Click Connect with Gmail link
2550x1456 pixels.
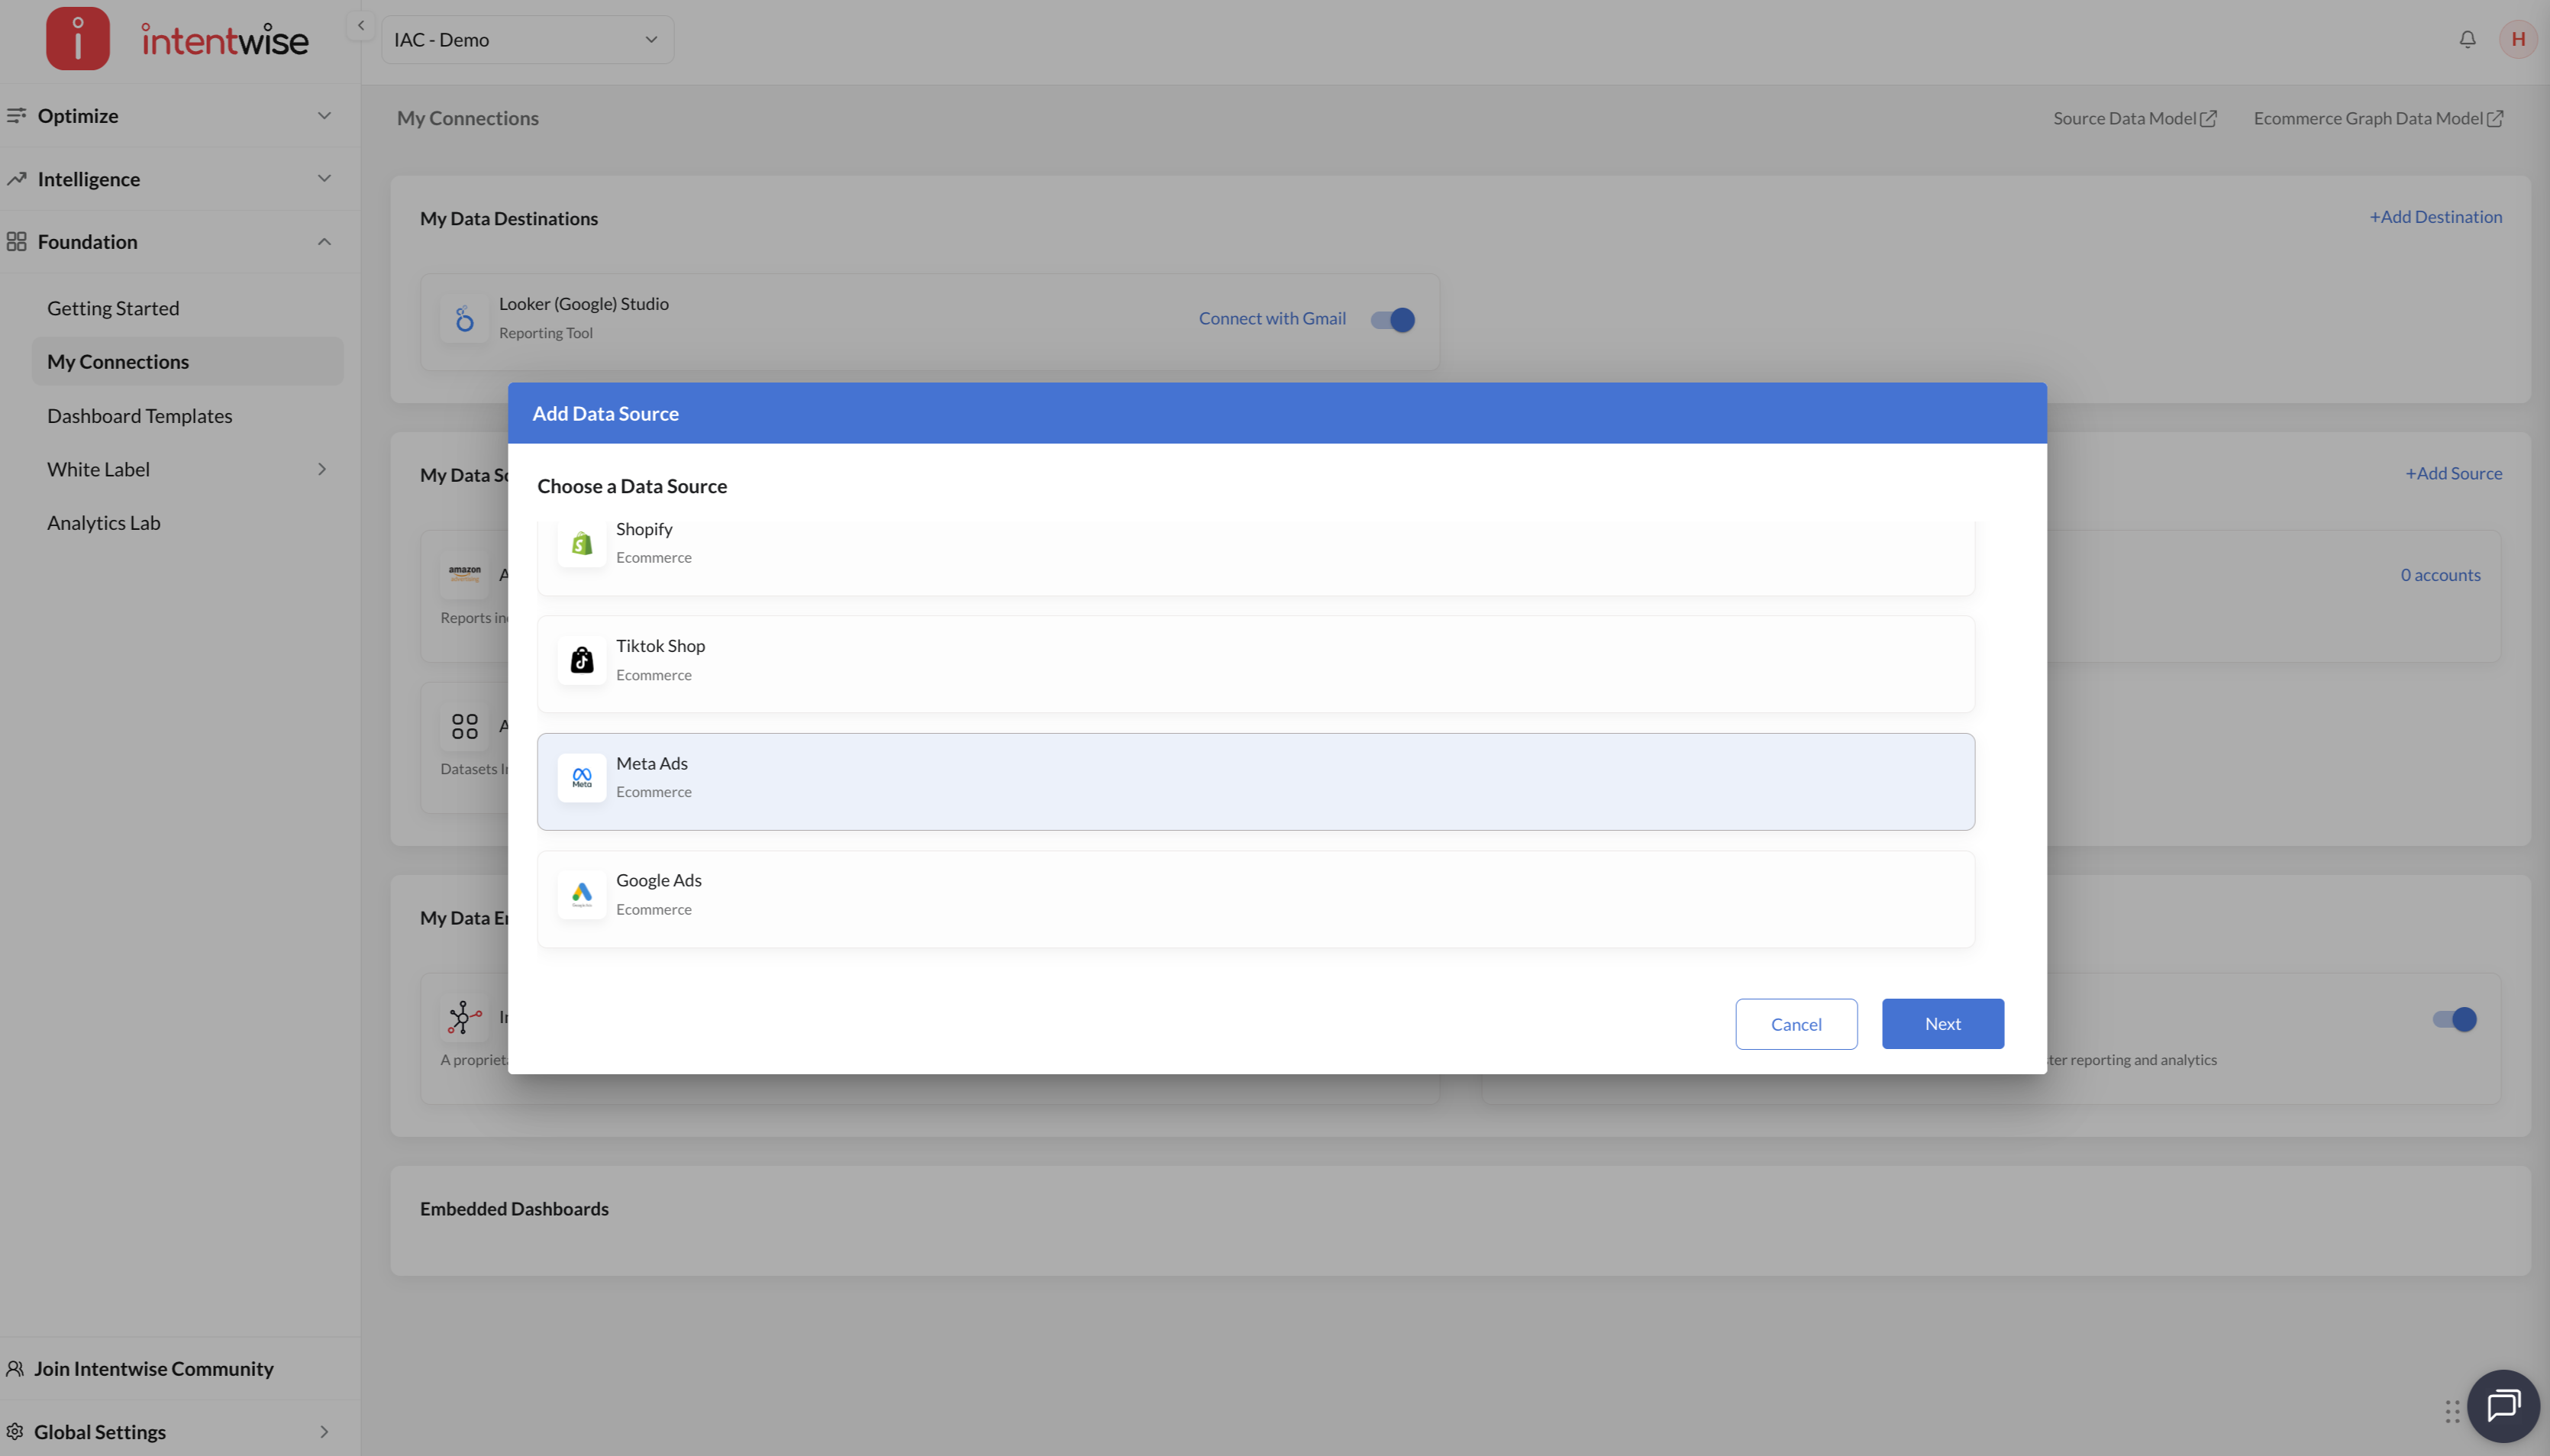tap(1272, 318)
